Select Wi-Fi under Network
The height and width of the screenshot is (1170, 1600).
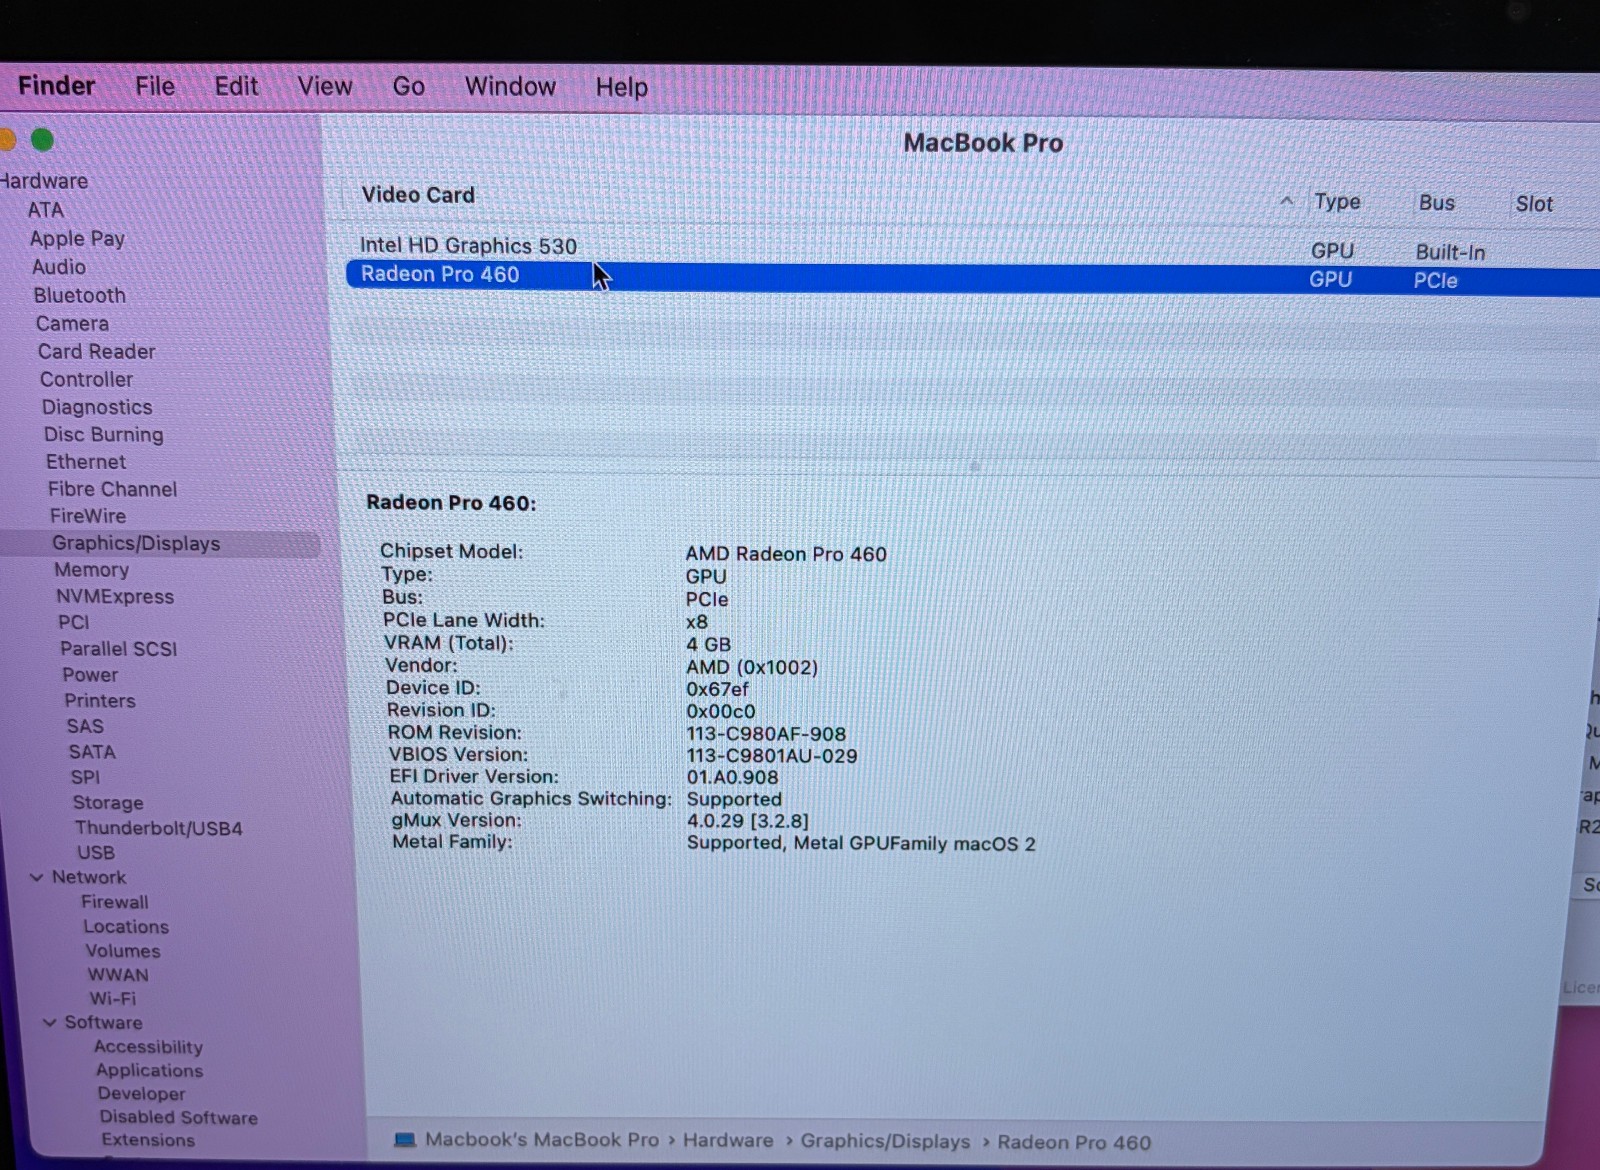click(112, 999)
